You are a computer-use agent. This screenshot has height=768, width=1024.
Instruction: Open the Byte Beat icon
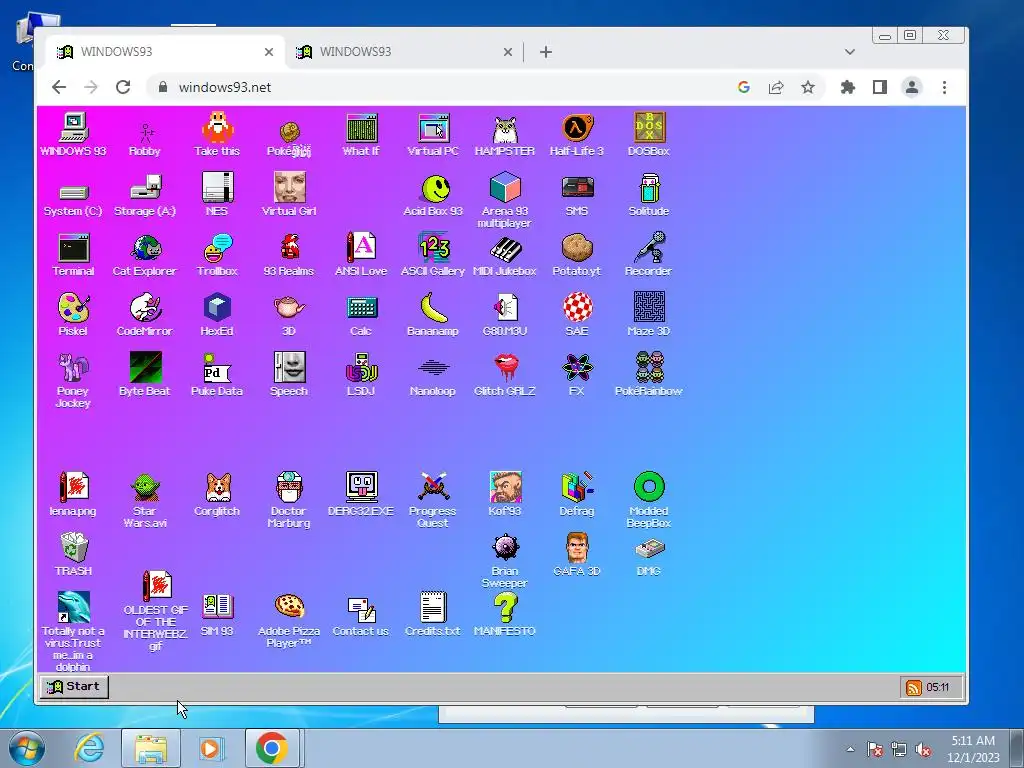[x=146, y=368]
